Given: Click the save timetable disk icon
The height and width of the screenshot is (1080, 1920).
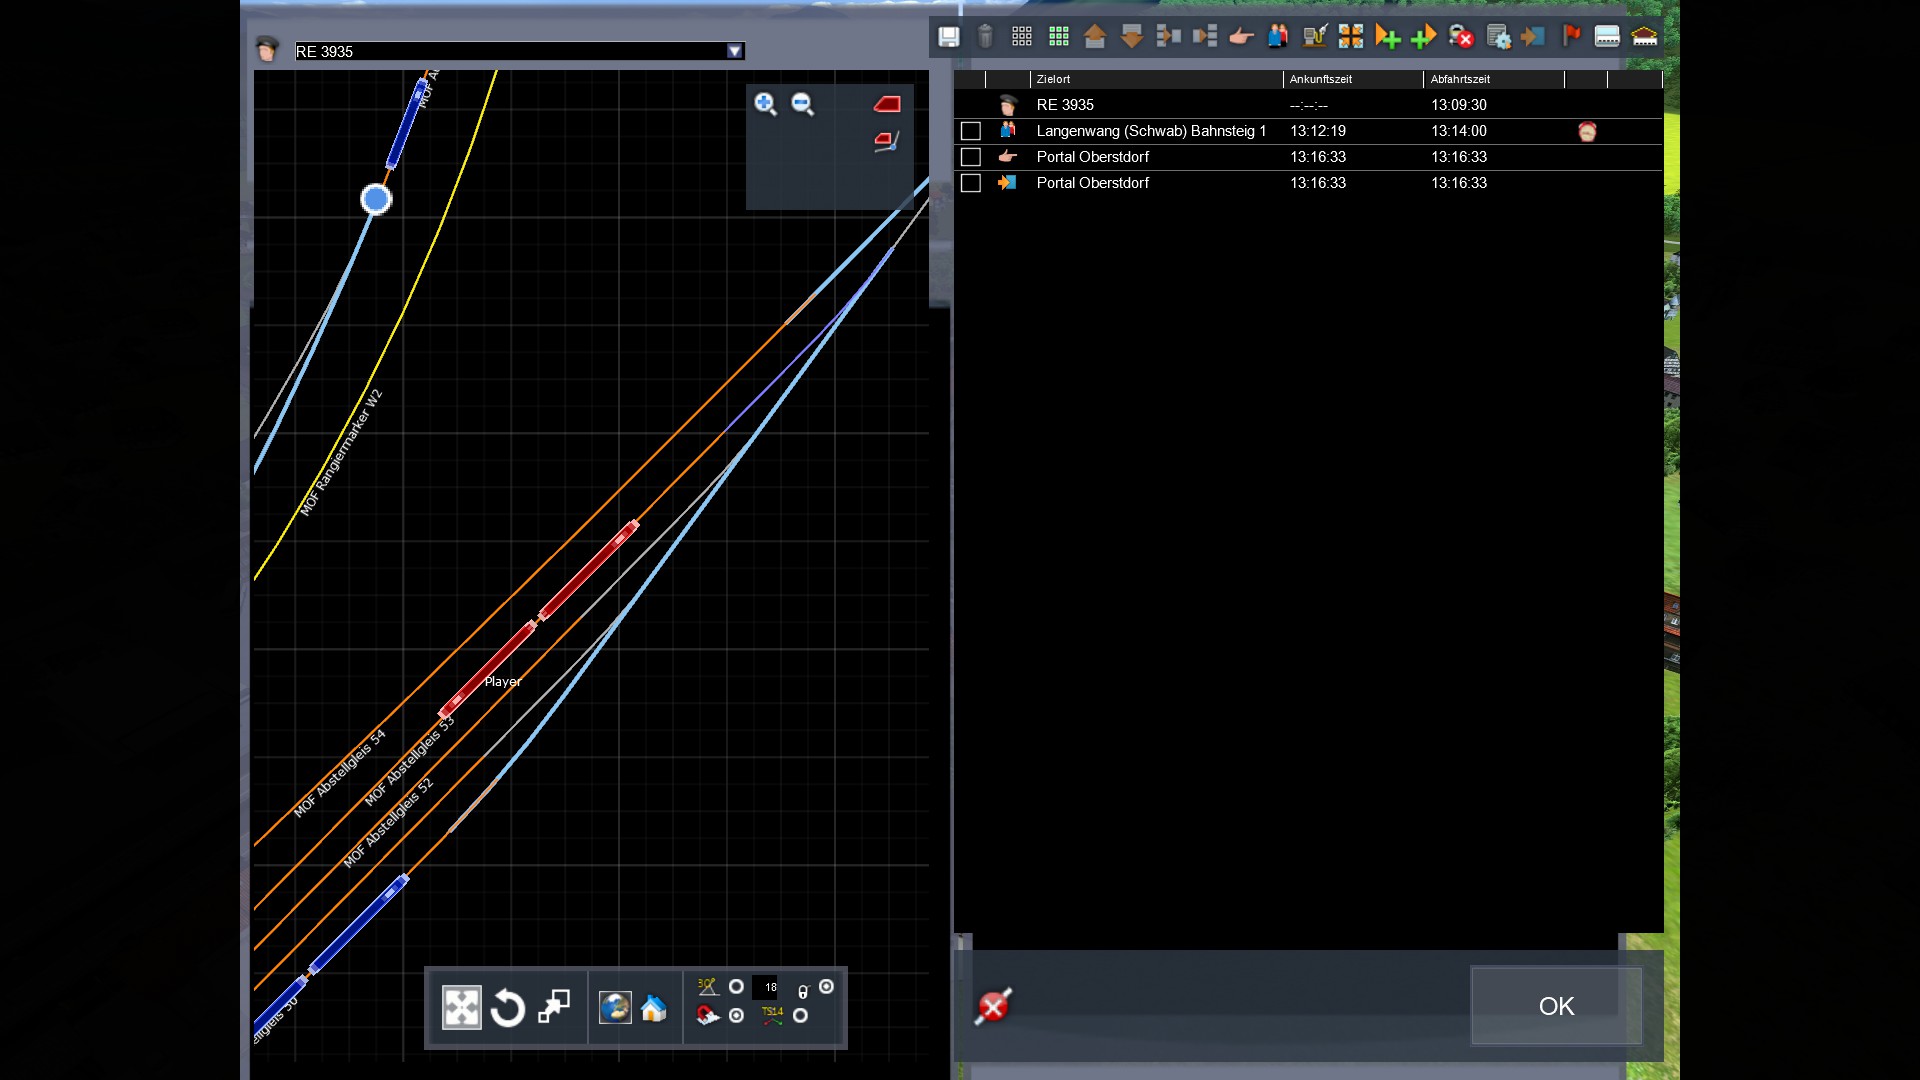Looking at the screenshot, I should [948, 37].
